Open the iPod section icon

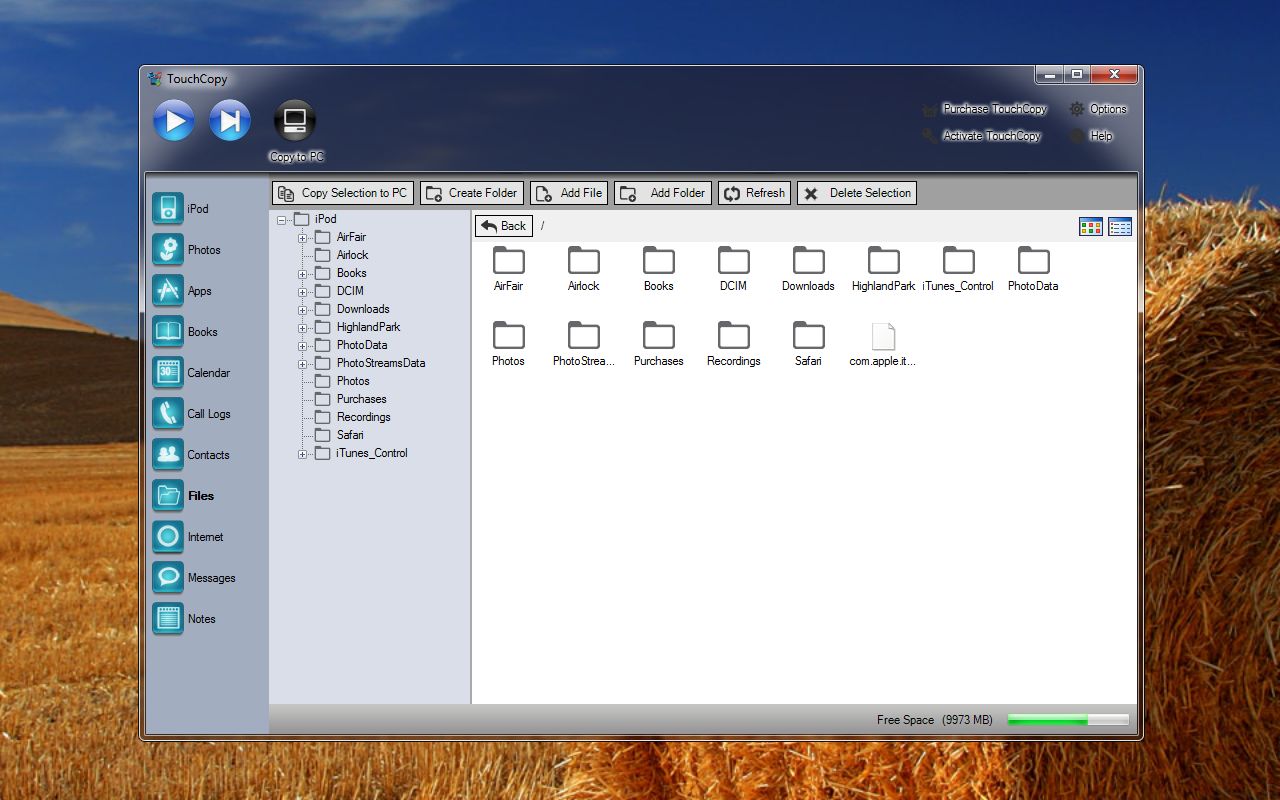(x=168, y=209)
